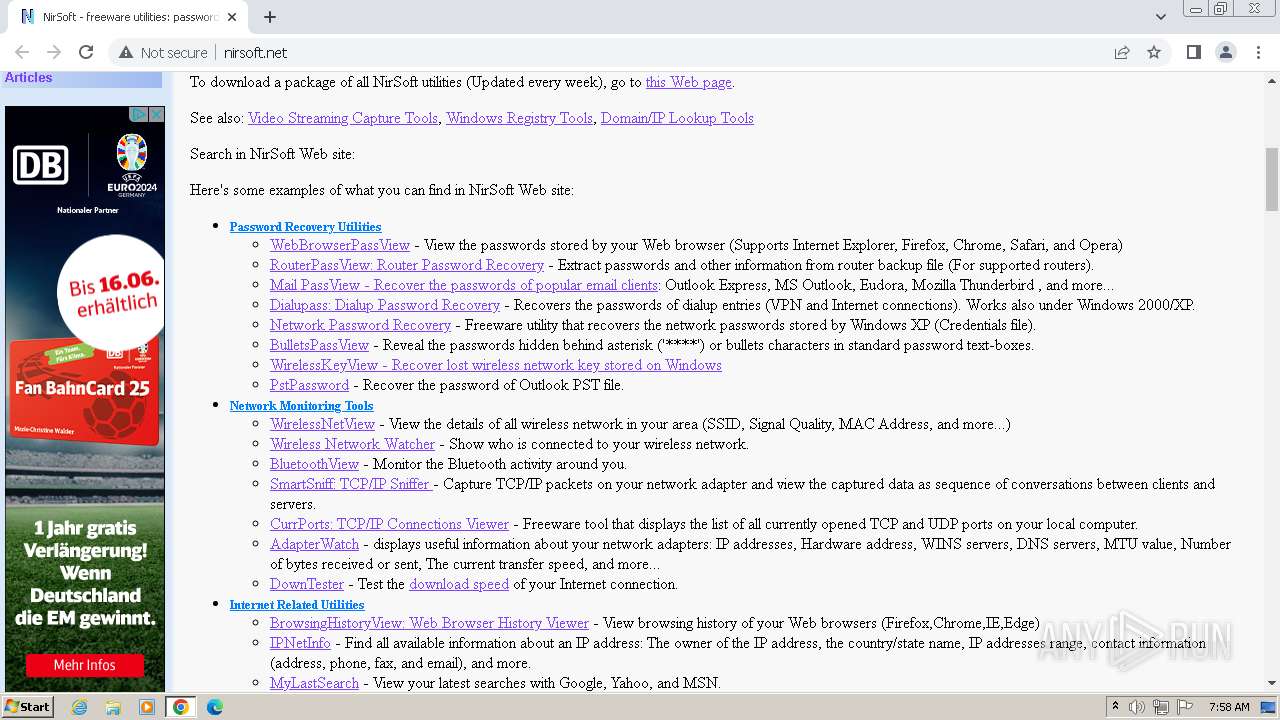The width and height of the screenshot is (1280, 720).
Task: Open Mail PassView link
Action: (x=464, y=285)
